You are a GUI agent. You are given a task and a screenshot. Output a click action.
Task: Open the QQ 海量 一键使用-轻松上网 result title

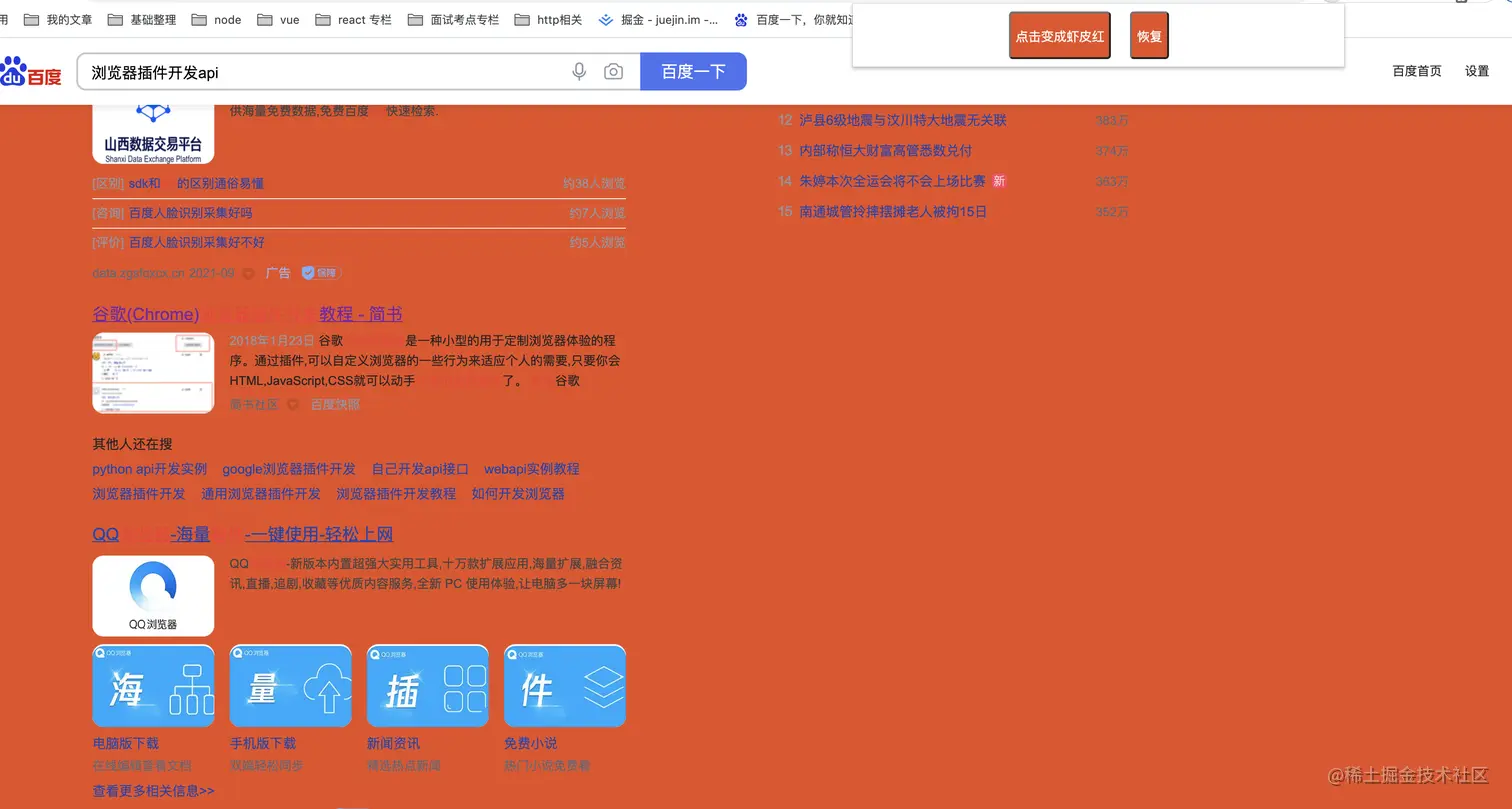(x=242, y=534)
